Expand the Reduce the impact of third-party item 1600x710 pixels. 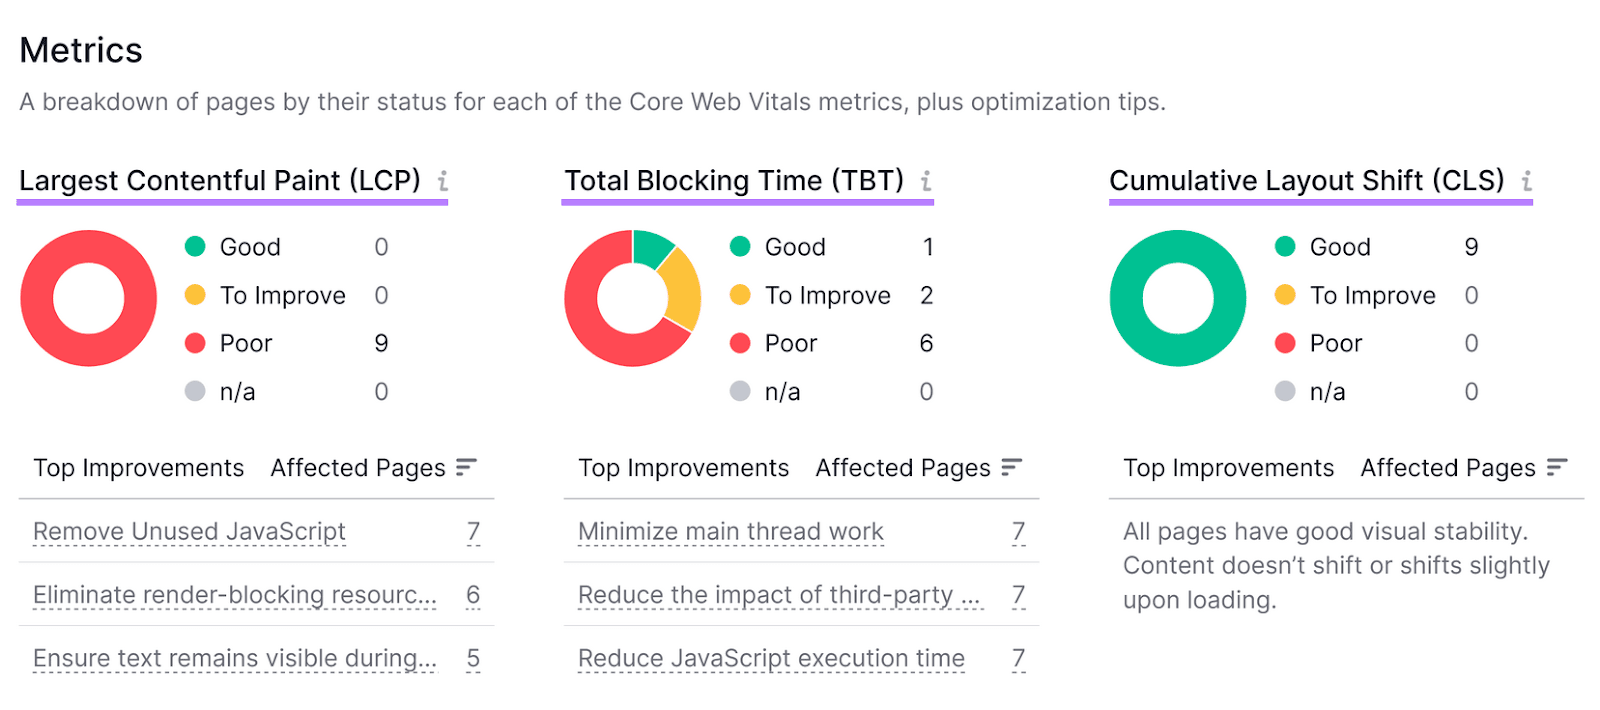[x=777, y=595]
